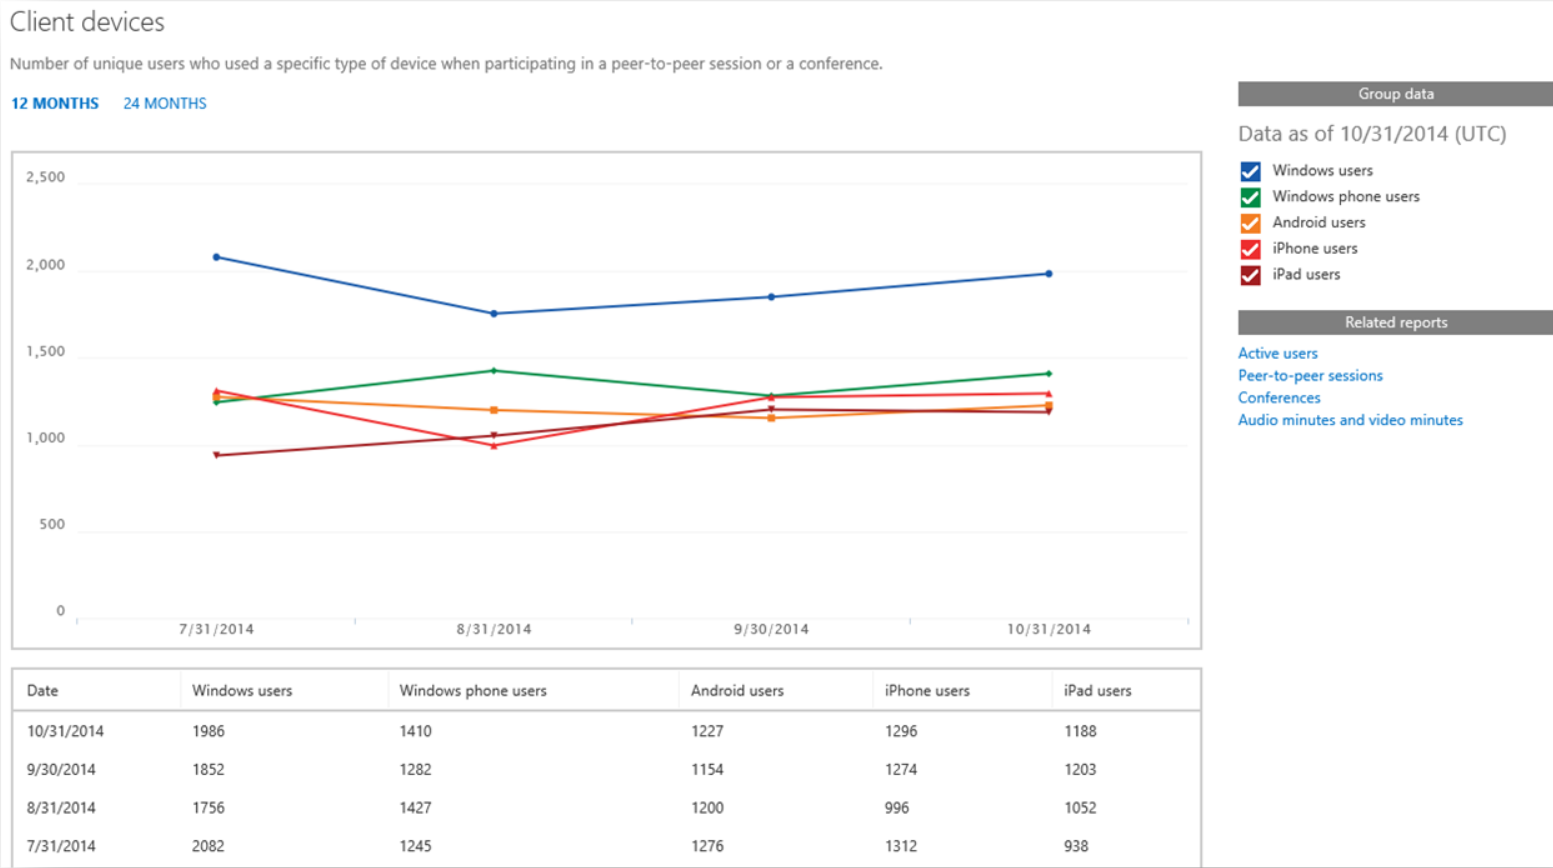1553x868 pixels.
Task: Hide the iPad users series
Action: pyautogui.click(x=1250, y=275)
